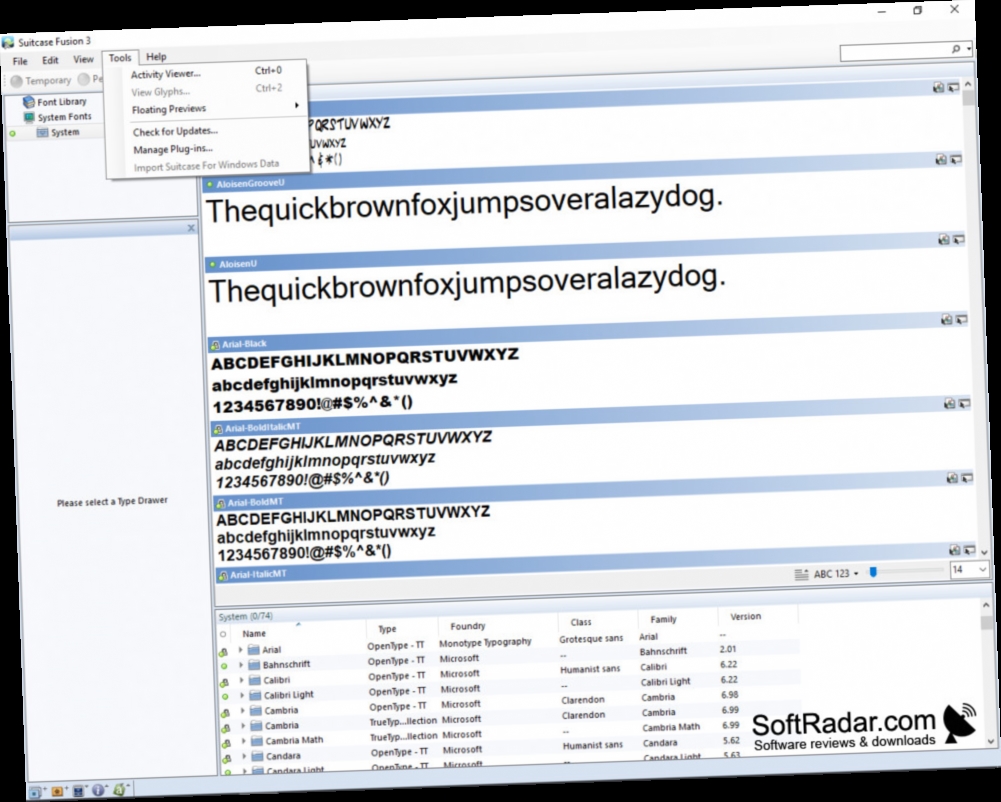Open floating preview for Arial-BoldItalicMT
The height and width of the screenshot is (802, 1001).
[x=965, y=403]
